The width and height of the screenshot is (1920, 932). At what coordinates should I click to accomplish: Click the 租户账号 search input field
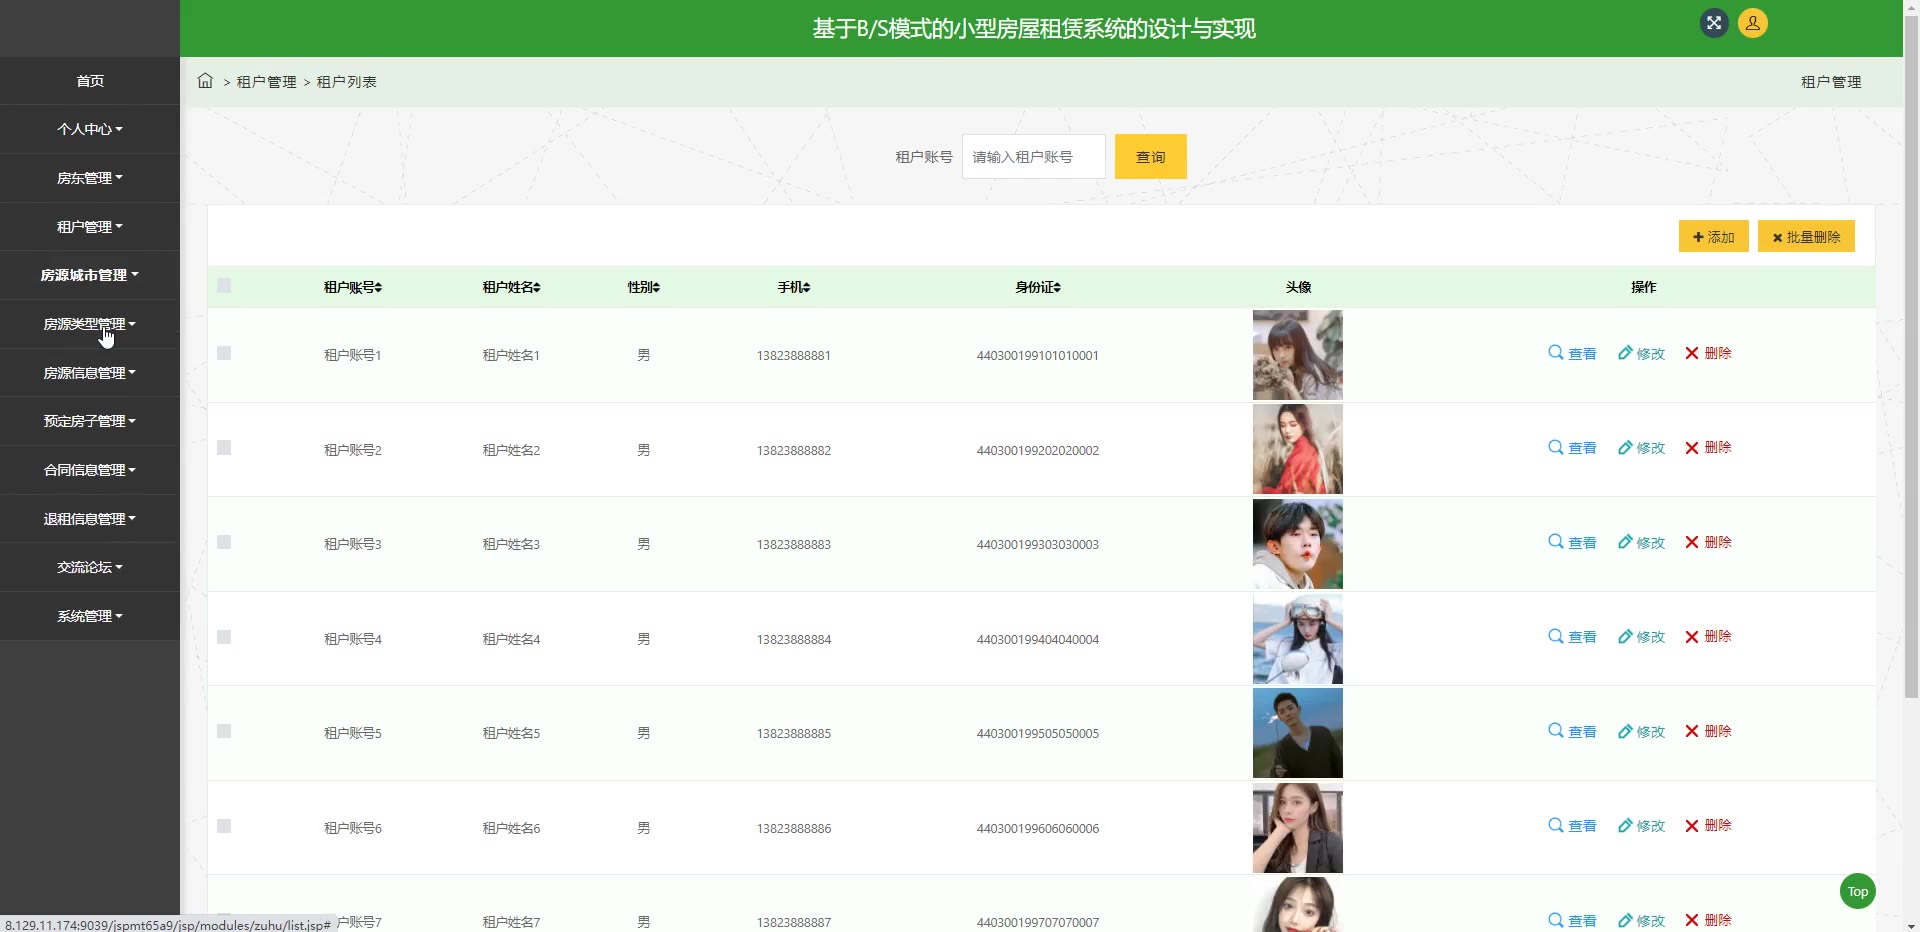(1033, 157)
